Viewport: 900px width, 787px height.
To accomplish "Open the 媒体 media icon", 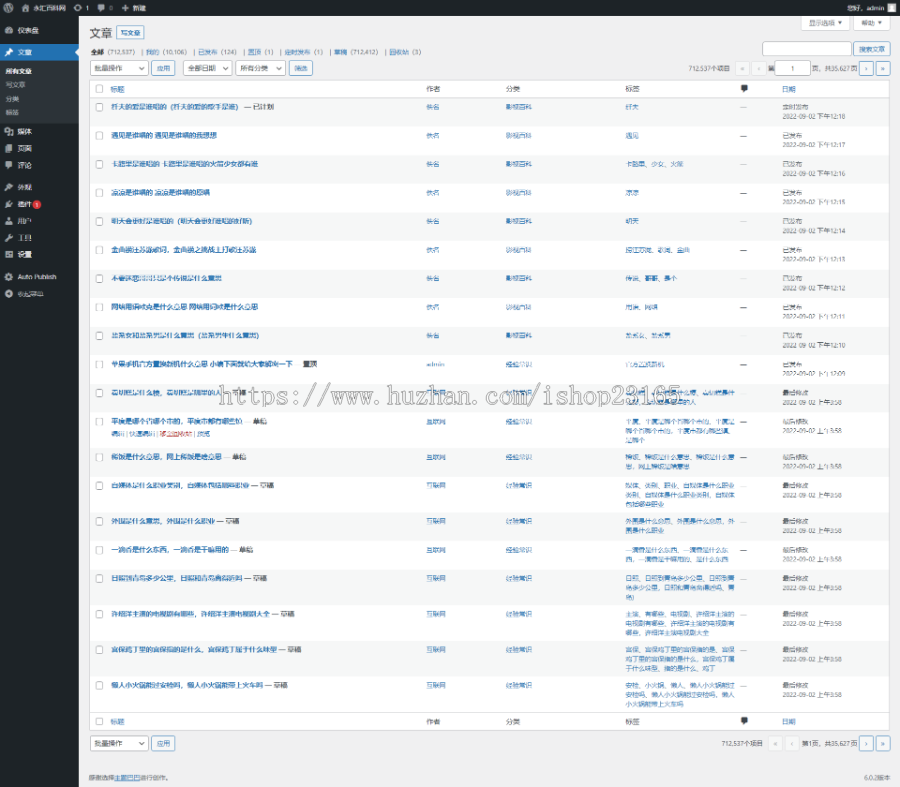I will click(9, 131).
